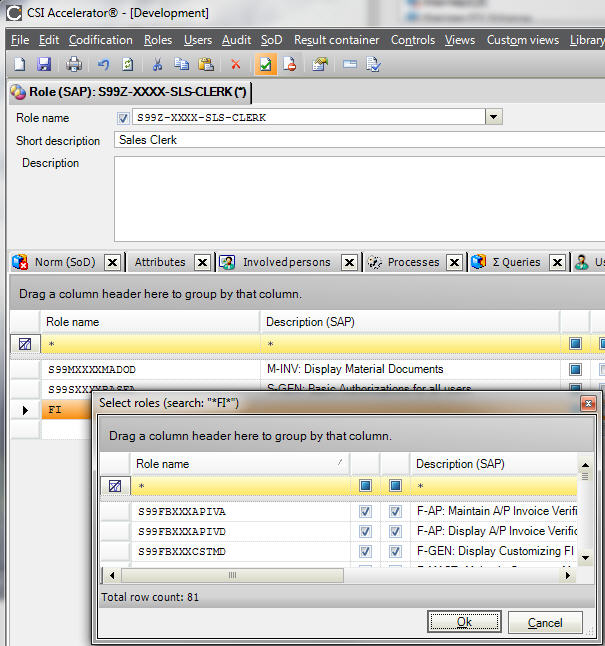Sort by dialog Role name column header
Image resolution: width=605 pixels, height=646 pixels.
click(x=239, y=464)
